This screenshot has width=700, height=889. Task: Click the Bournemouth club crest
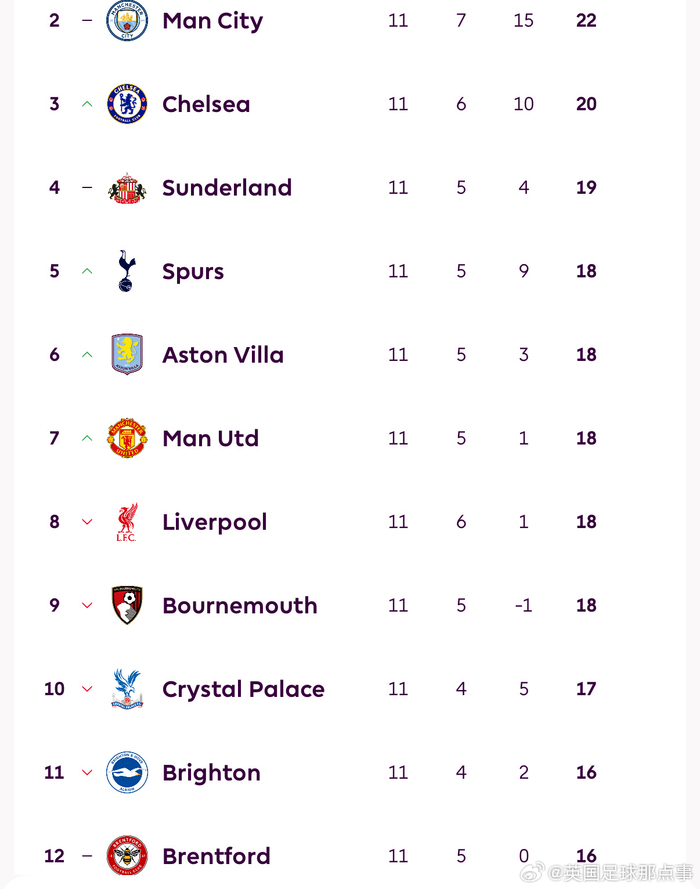tap(127, 606)
